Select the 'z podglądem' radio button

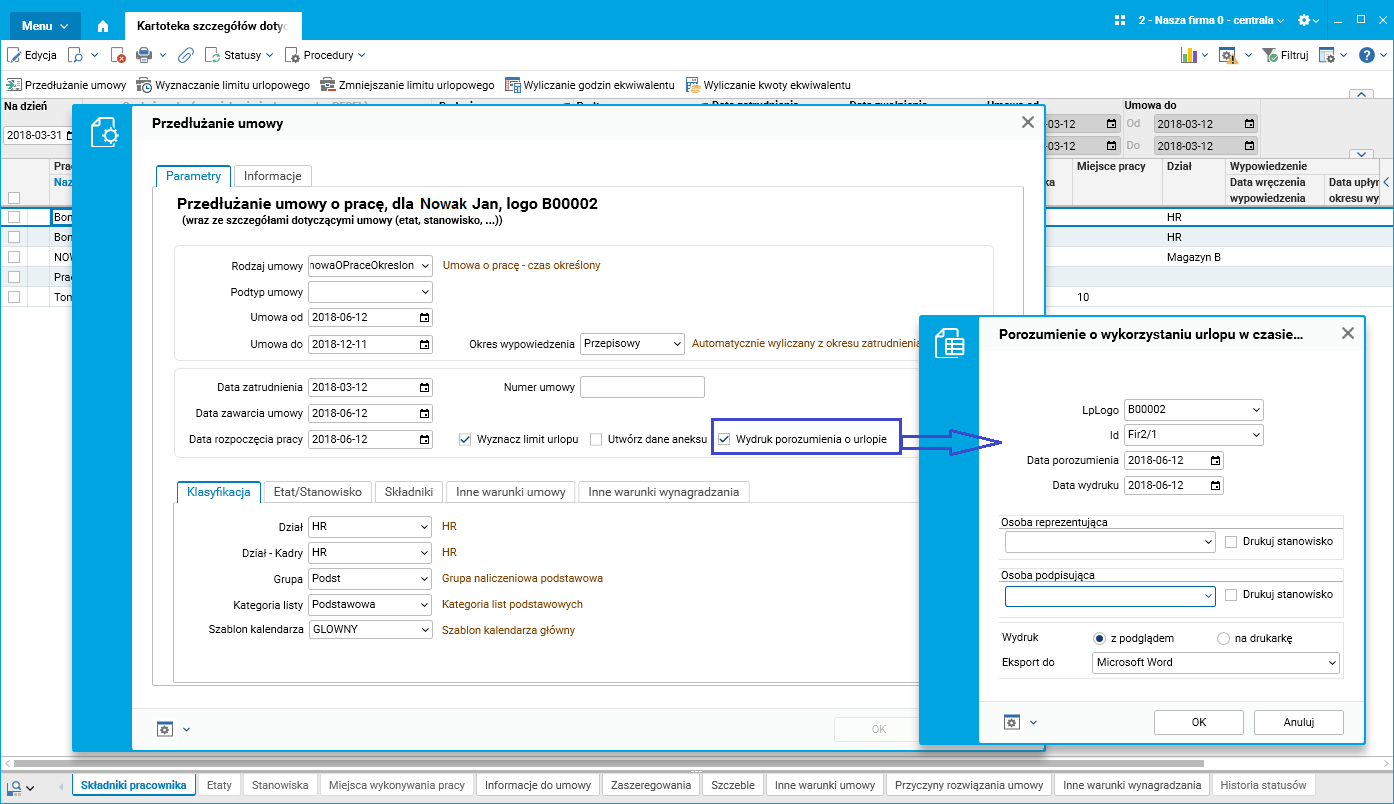(x=1100, y=638)
